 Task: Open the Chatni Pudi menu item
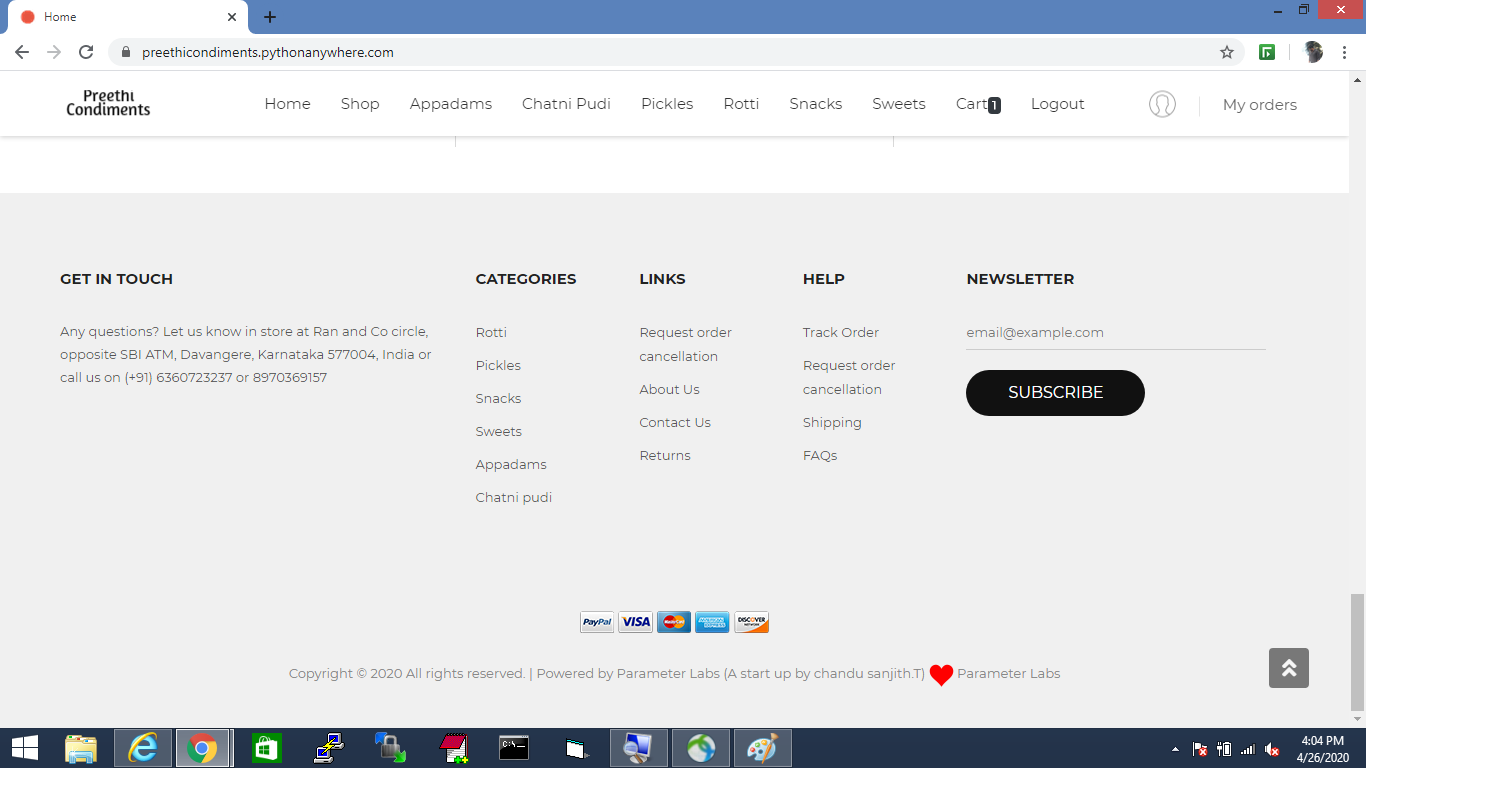point(566,103)
